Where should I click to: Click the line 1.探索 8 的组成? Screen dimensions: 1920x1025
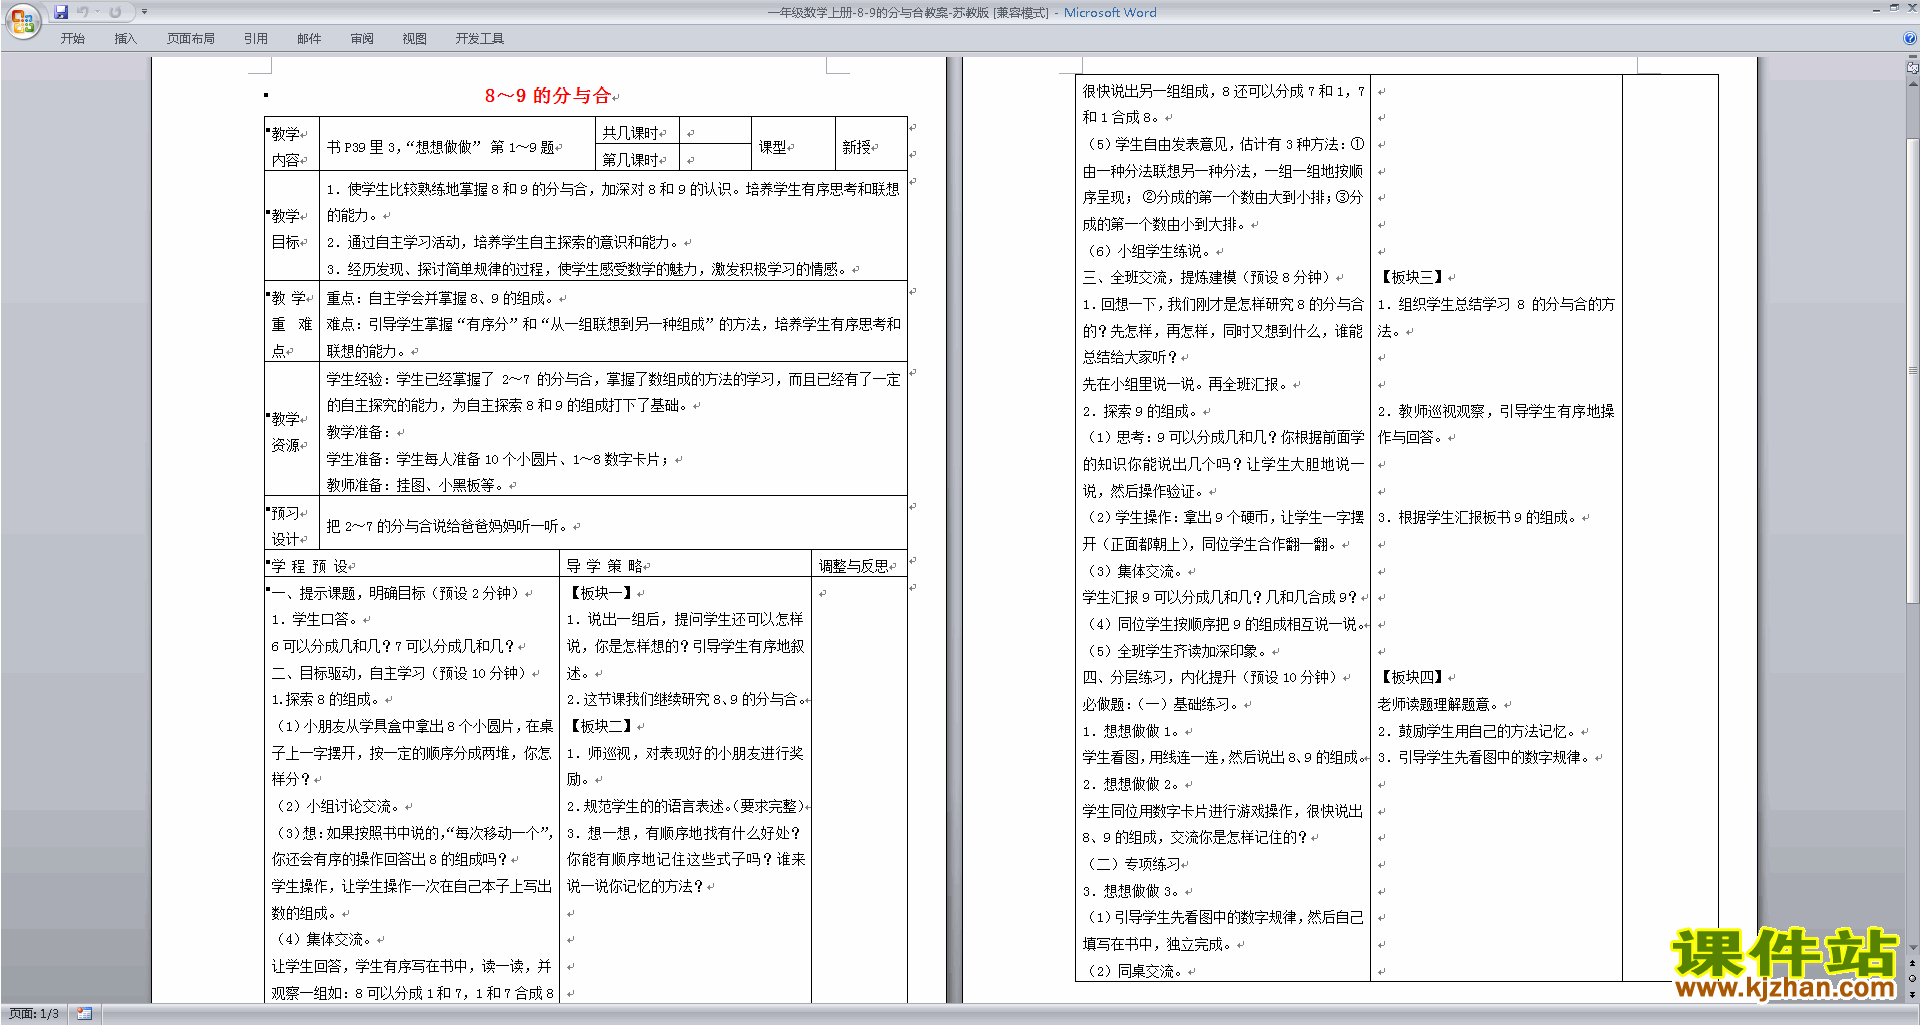[x=326, y=699]
